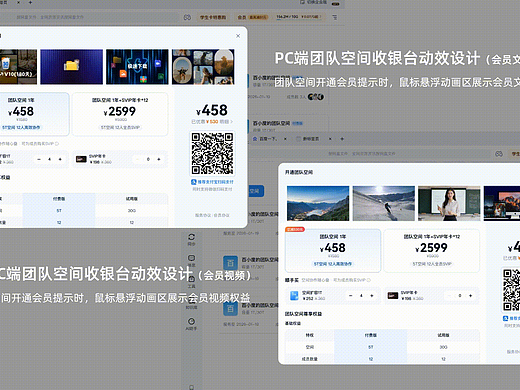Decrease the SVIP card quantity in the folder-banner dialog

coord(137,159)
